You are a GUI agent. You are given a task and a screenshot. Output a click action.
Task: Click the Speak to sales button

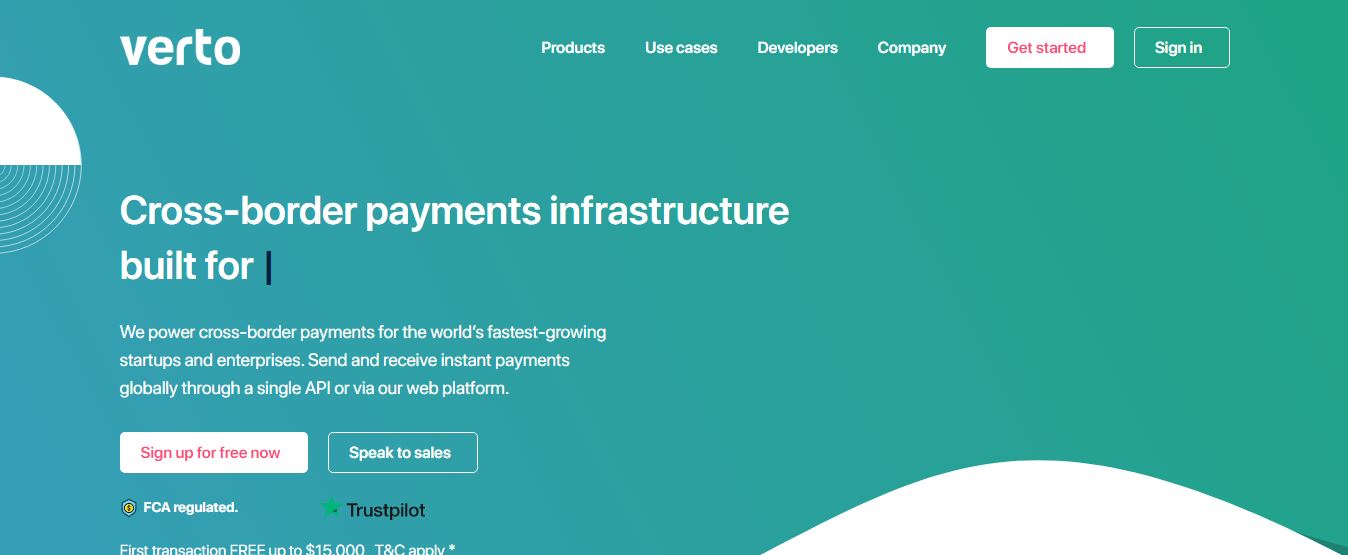pos(402,452)
